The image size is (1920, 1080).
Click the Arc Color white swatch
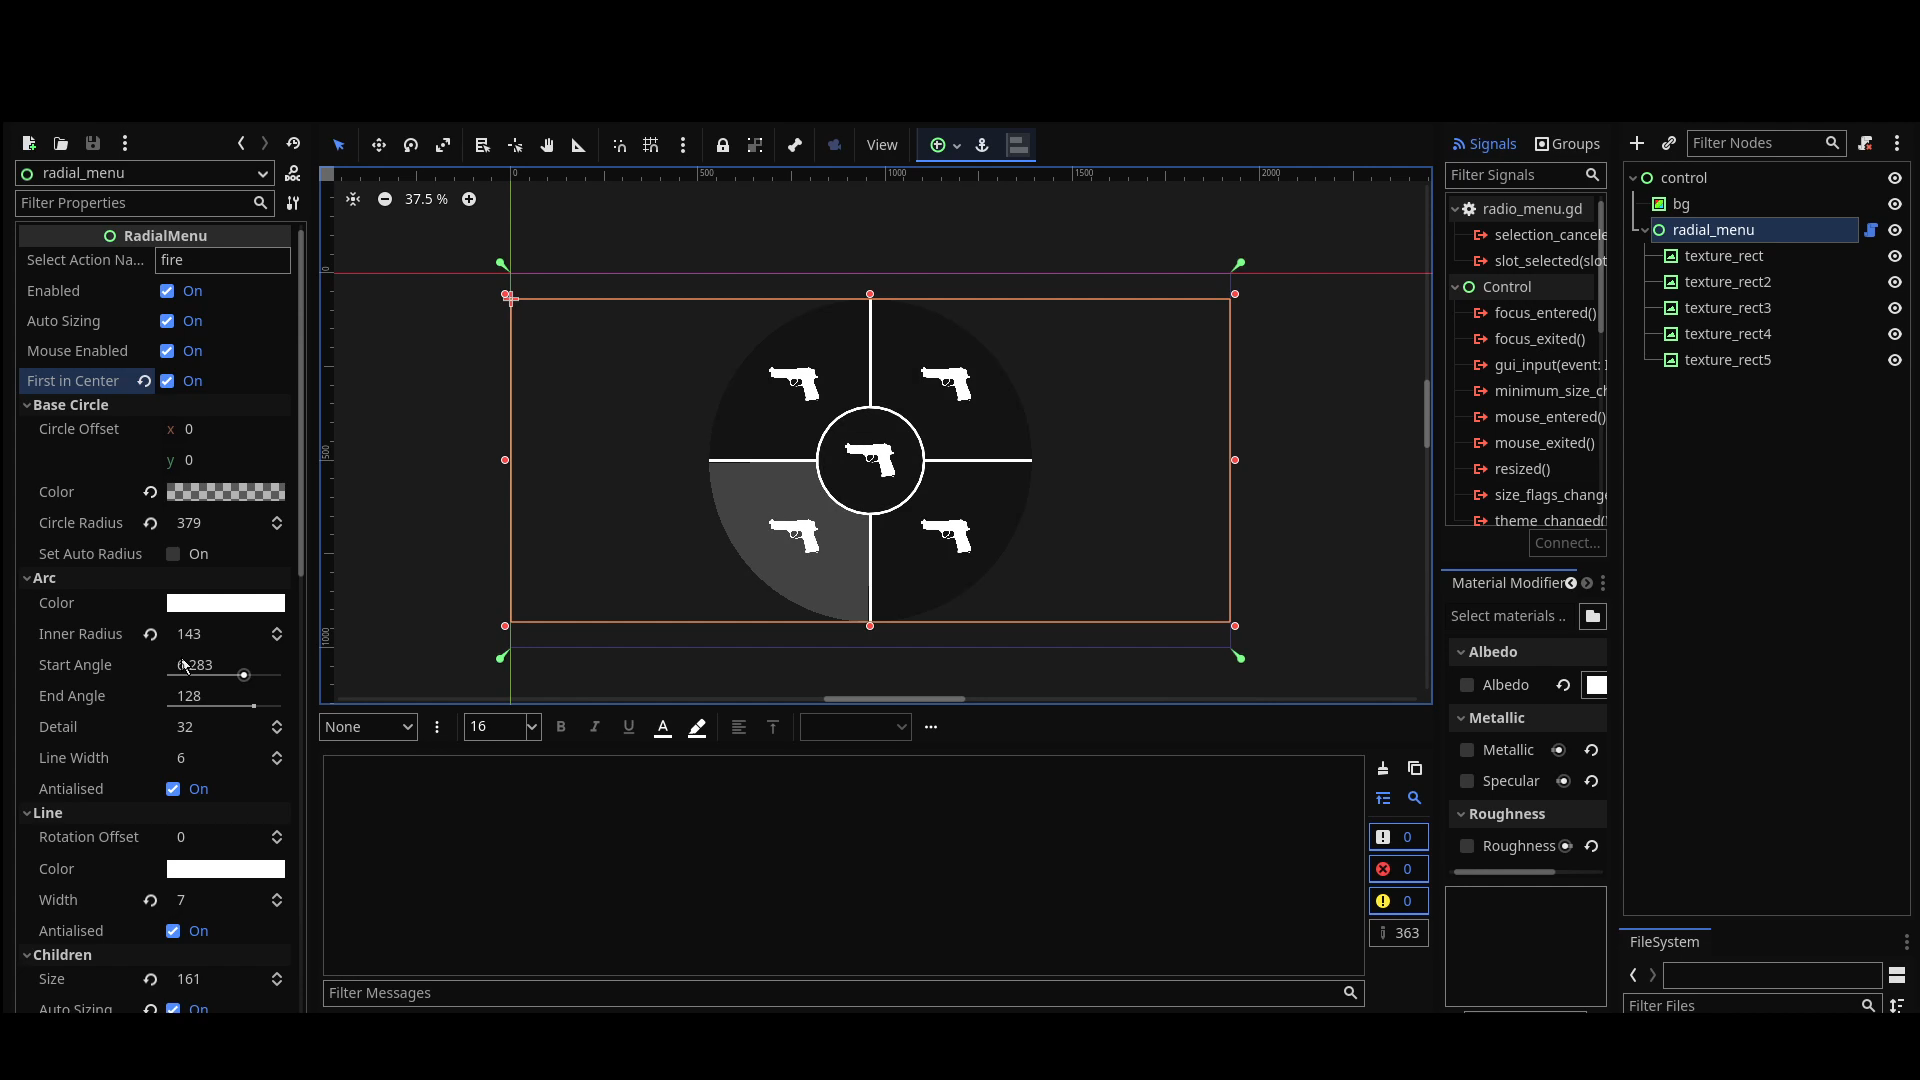(225, 603)
